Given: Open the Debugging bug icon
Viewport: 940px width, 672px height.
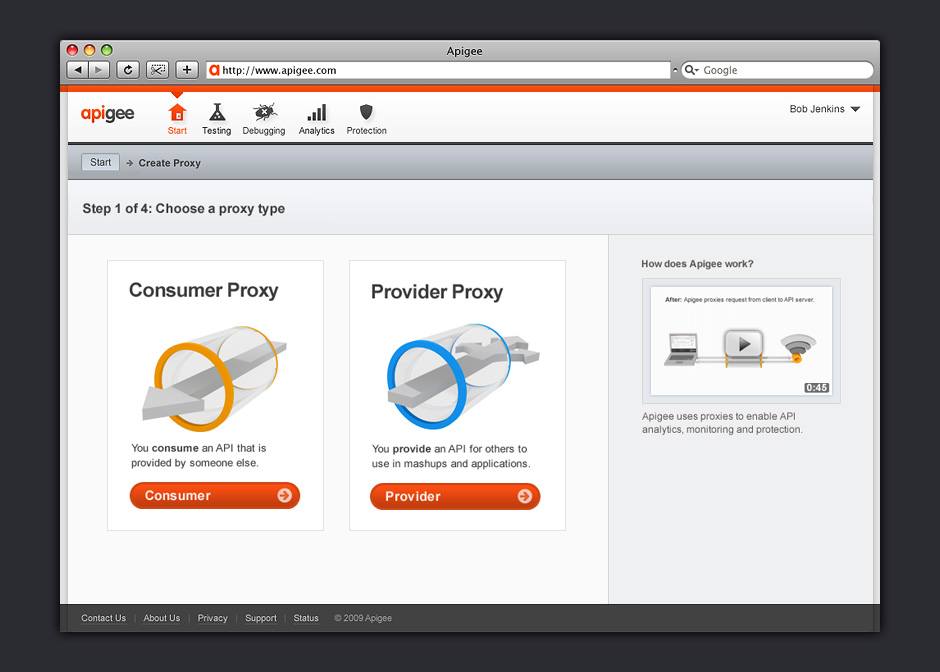Looking at the screenshot, I should click(x=264, y=114).
